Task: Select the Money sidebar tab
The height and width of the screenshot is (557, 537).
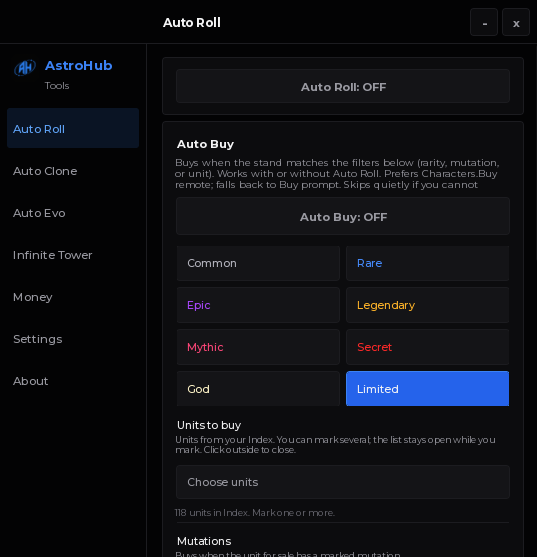Action: point(73,297)
